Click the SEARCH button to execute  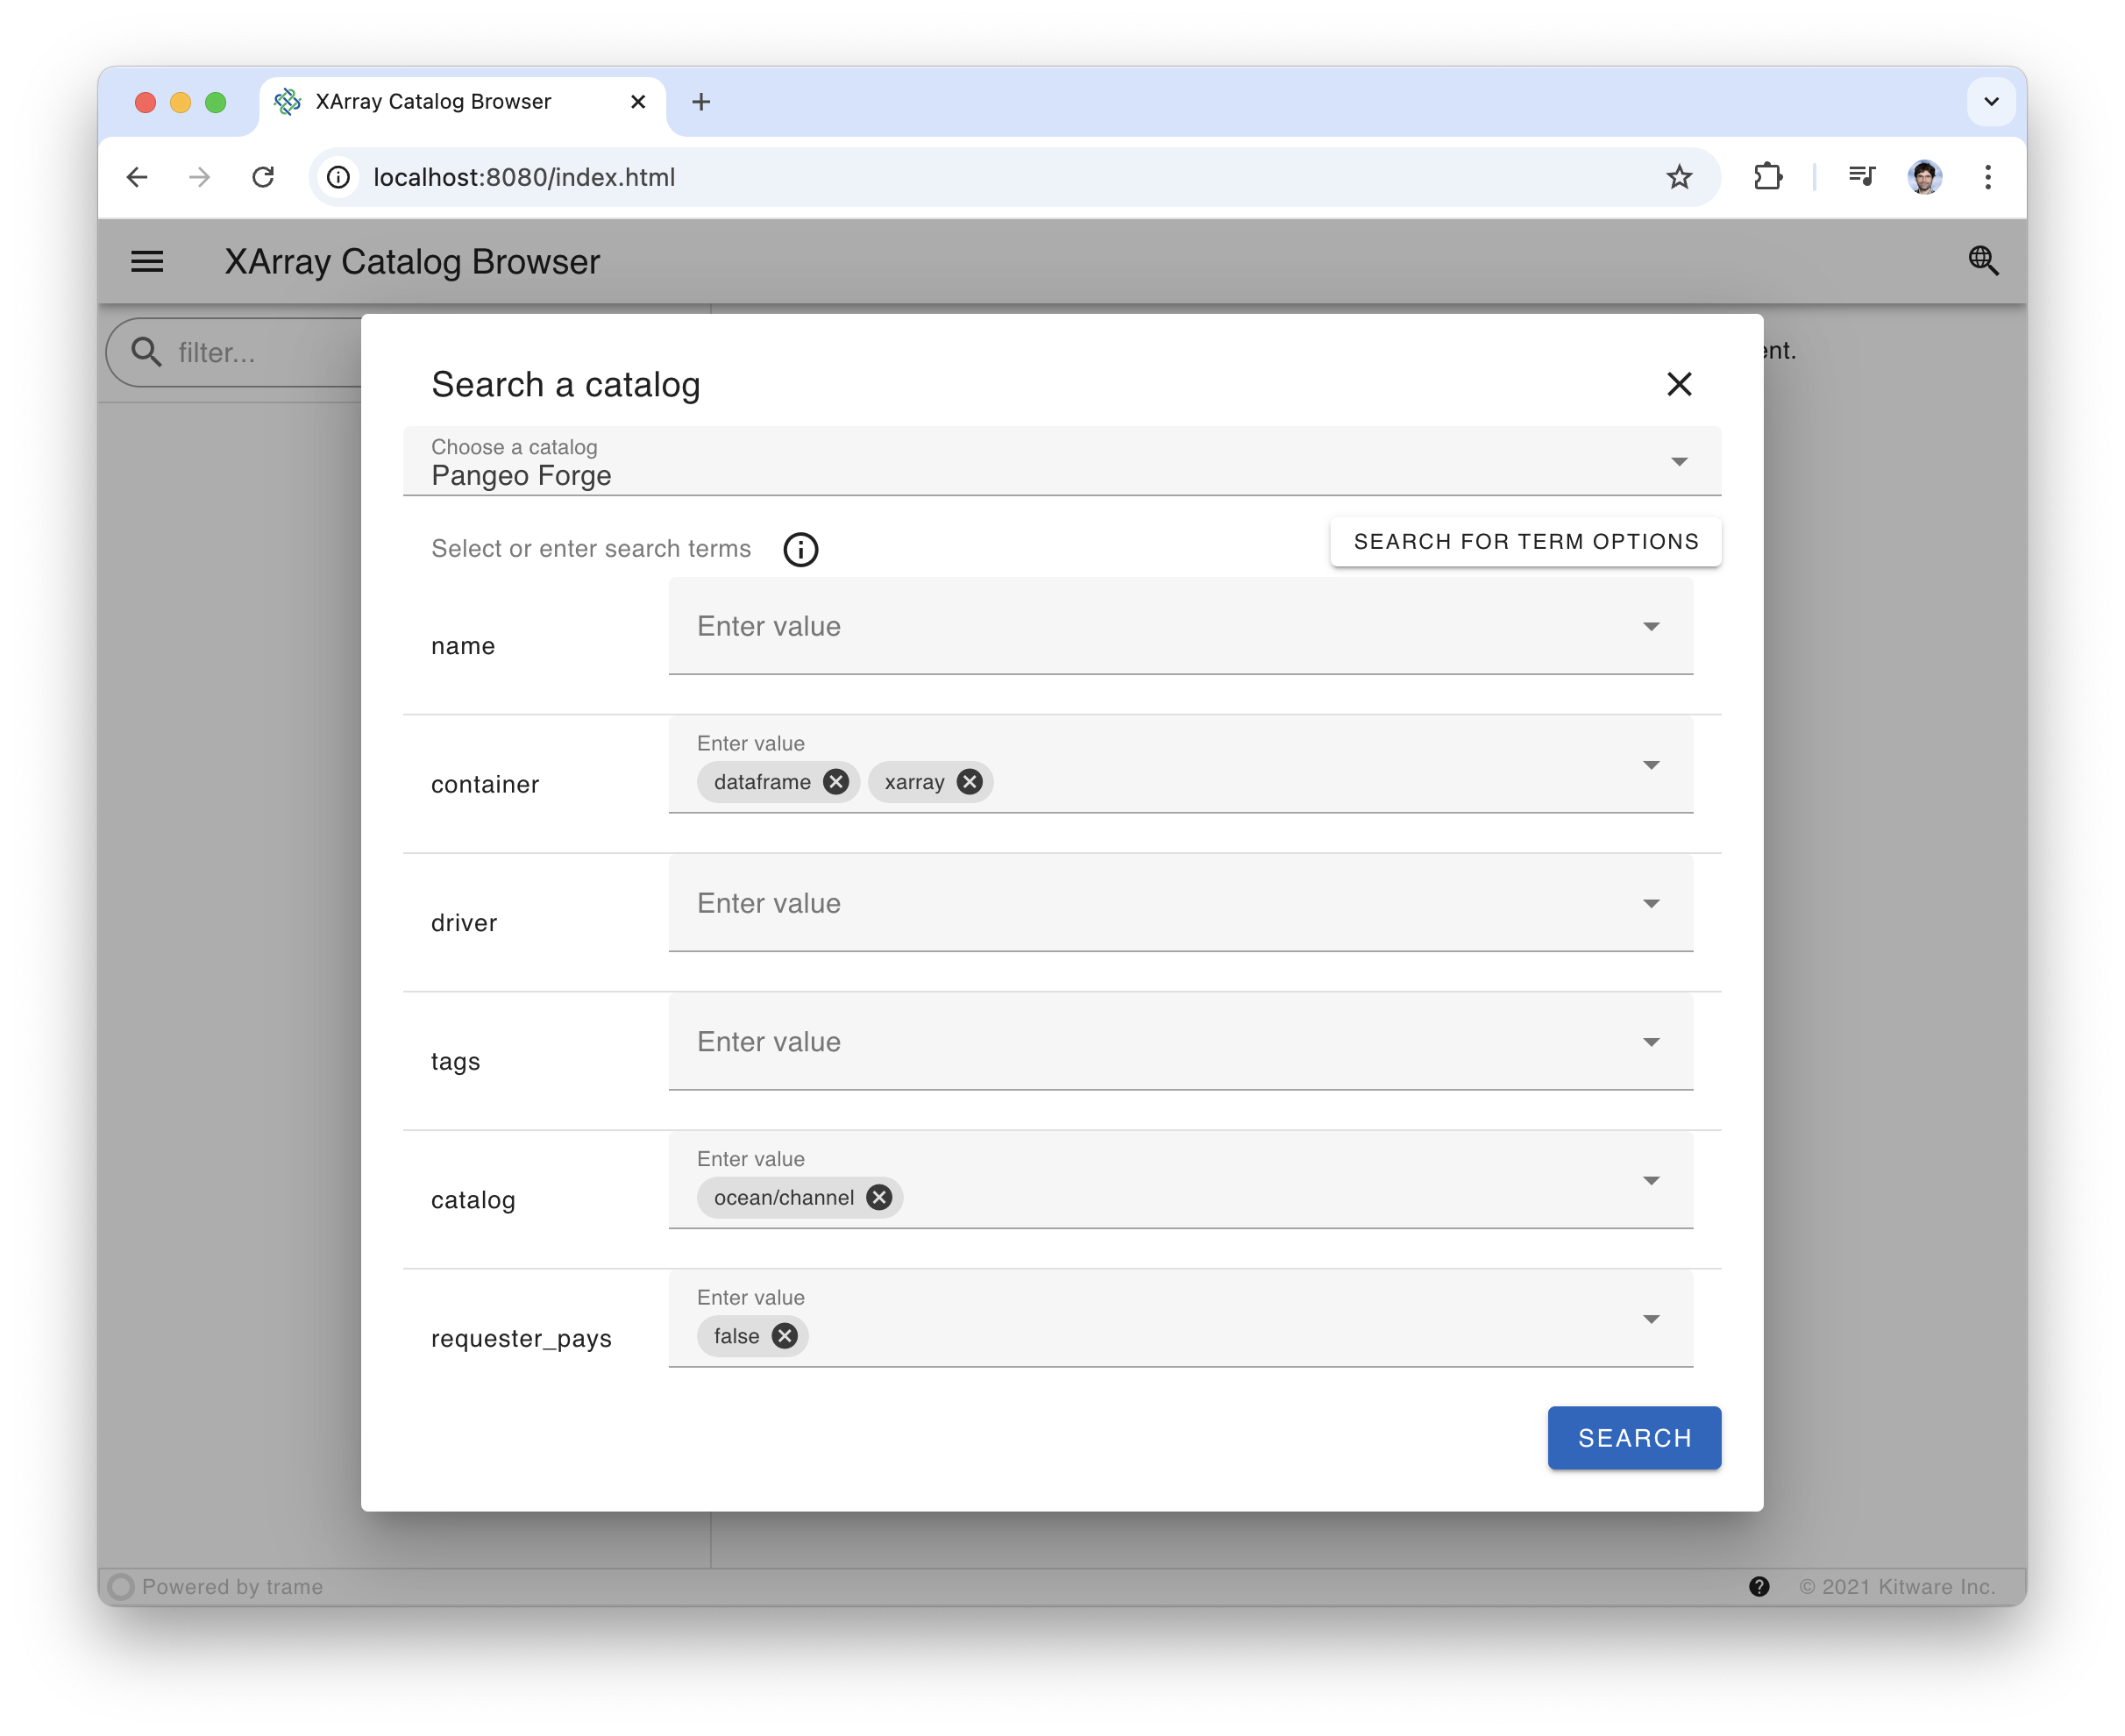coord(1634,1438)
